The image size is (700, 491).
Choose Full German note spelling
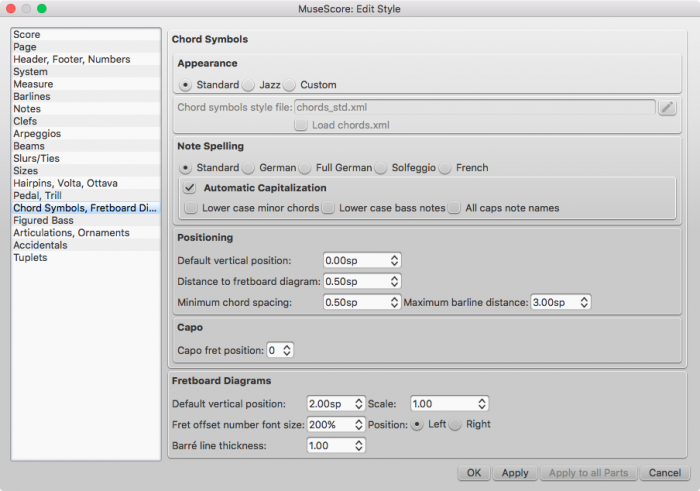tap(305, 168)
